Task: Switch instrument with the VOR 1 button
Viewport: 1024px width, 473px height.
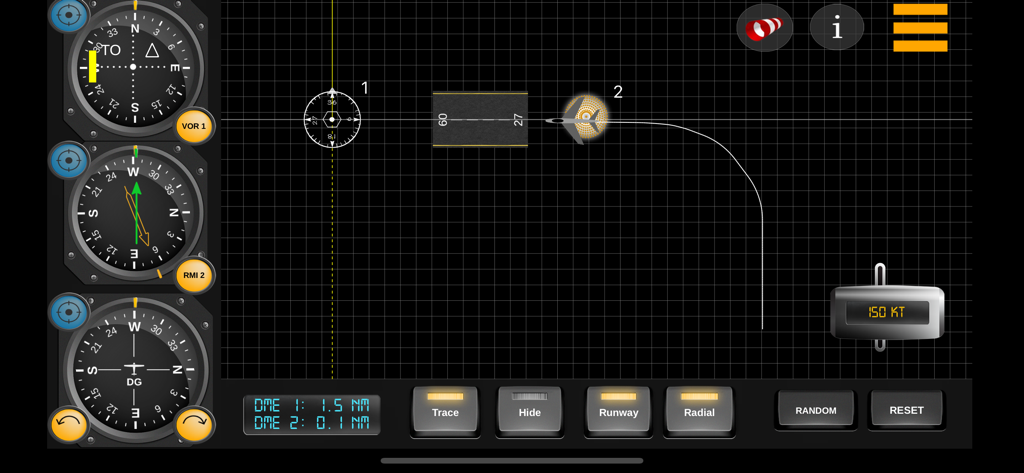Action: click(194, 126)
